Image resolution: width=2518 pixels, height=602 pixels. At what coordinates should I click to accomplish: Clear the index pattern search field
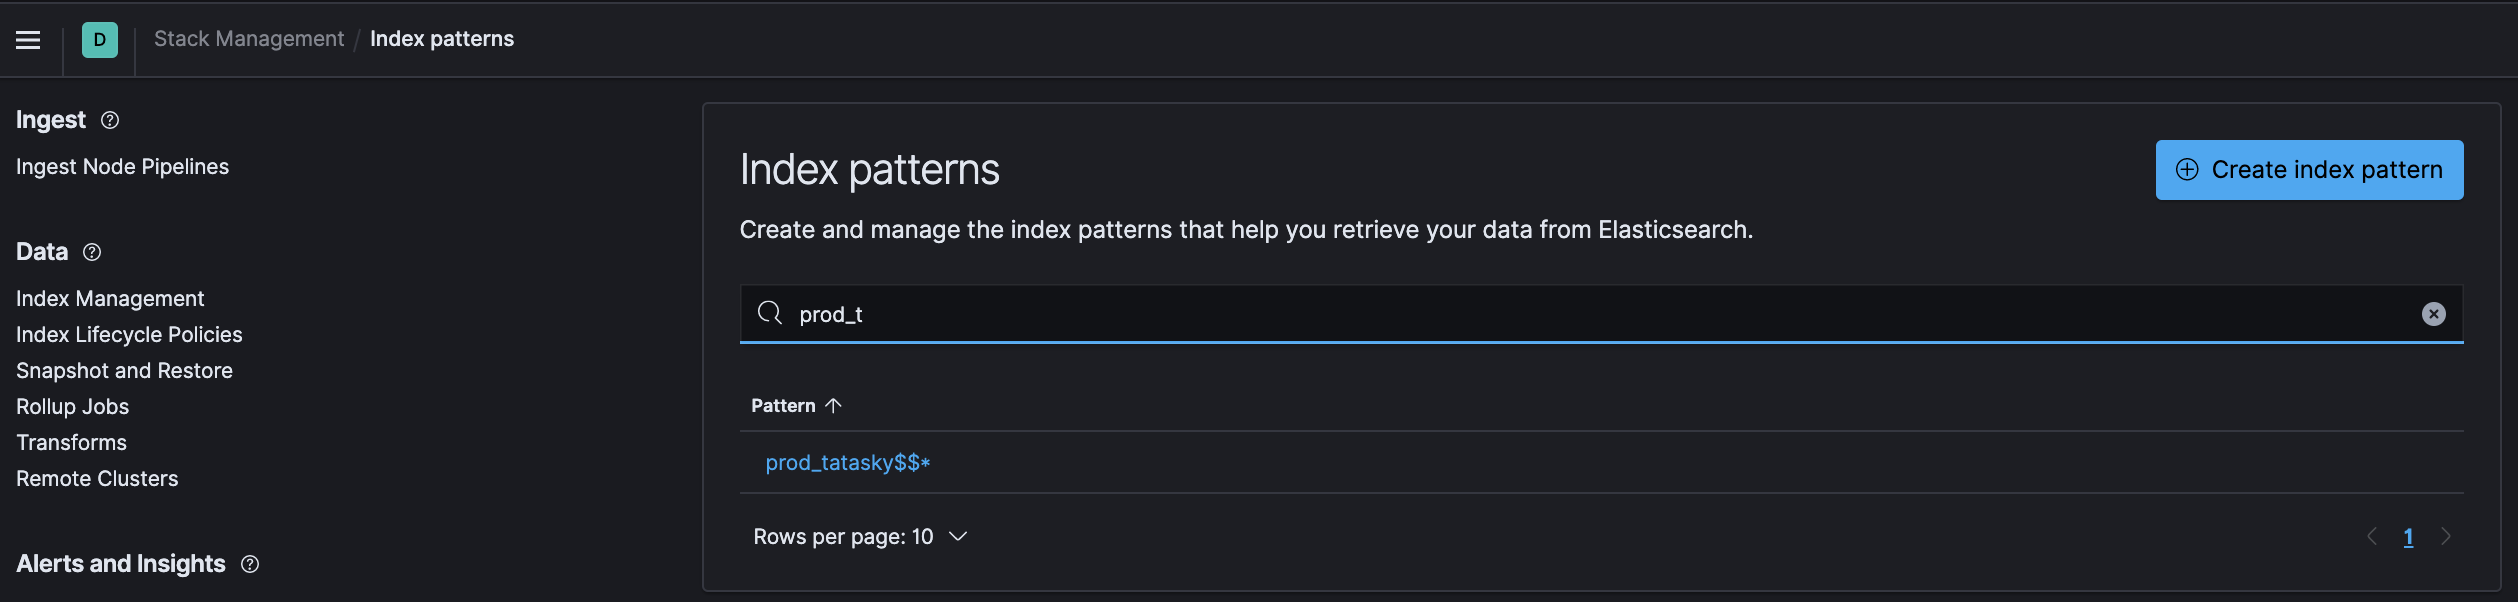tap(2433, 314)
